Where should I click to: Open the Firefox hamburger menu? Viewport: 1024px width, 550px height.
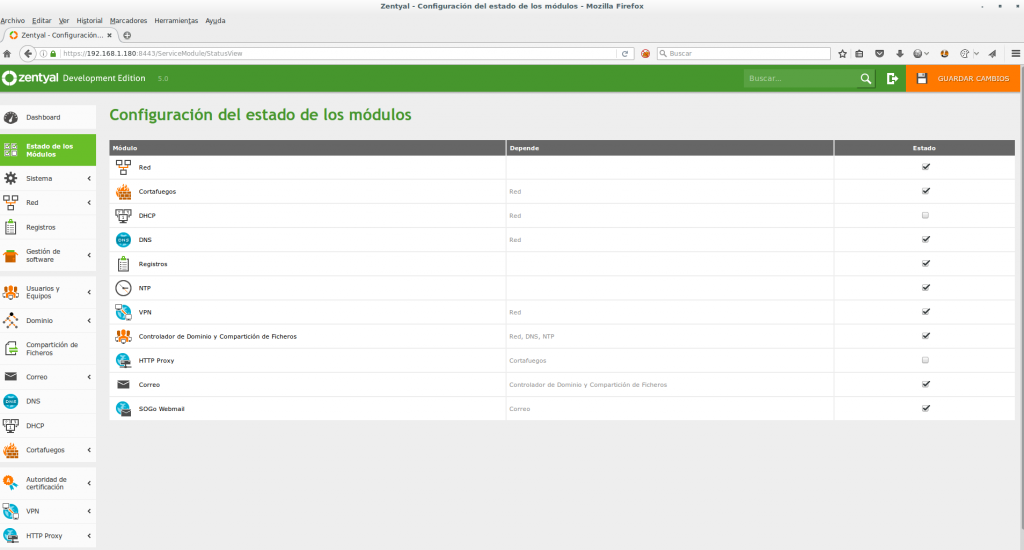(1016, 54)
